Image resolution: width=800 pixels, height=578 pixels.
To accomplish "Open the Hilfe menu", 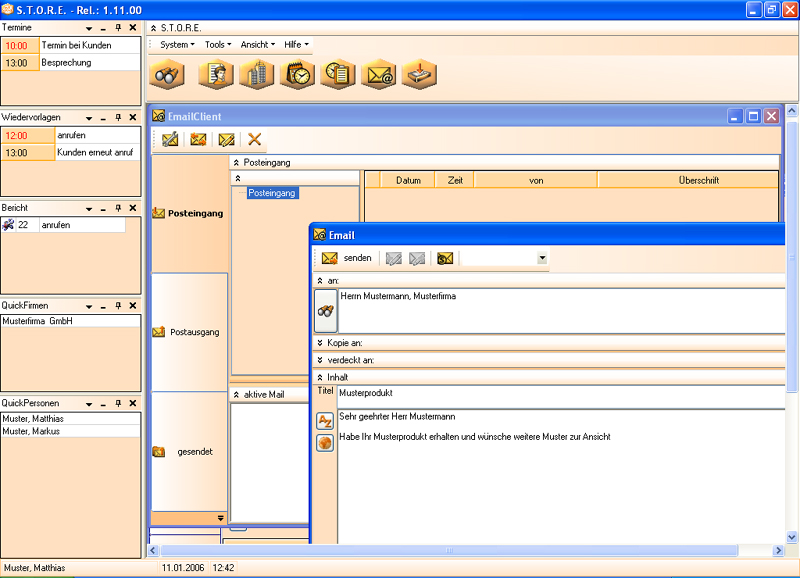I will pos(296,44).
